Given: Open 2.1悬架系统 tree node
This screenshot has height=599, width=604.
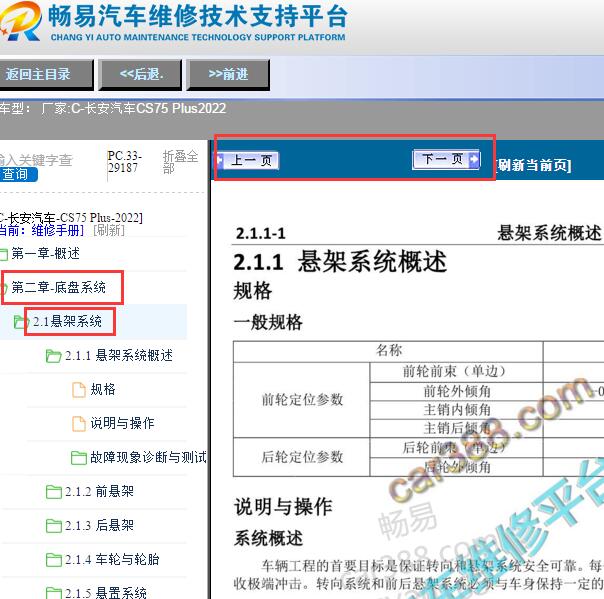Looking at the screenshot, I should click(x=67, y=321).
